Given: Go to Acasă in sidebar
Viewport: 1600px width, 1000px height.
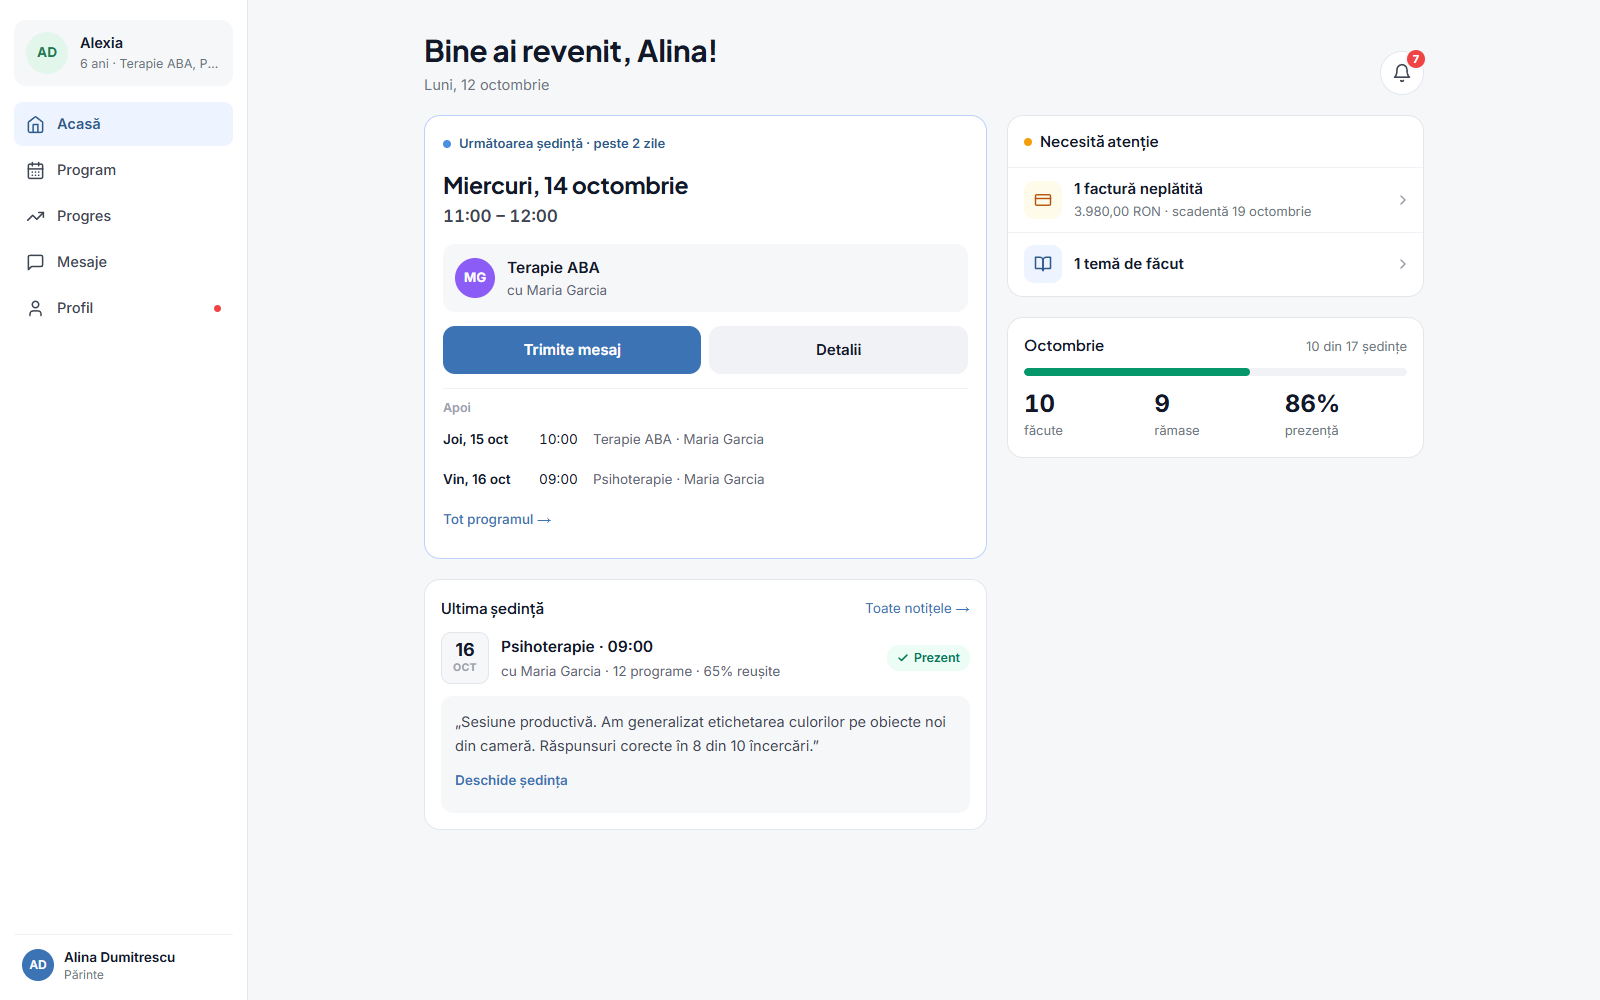Looking at the screenshot, I should (124, 124).
